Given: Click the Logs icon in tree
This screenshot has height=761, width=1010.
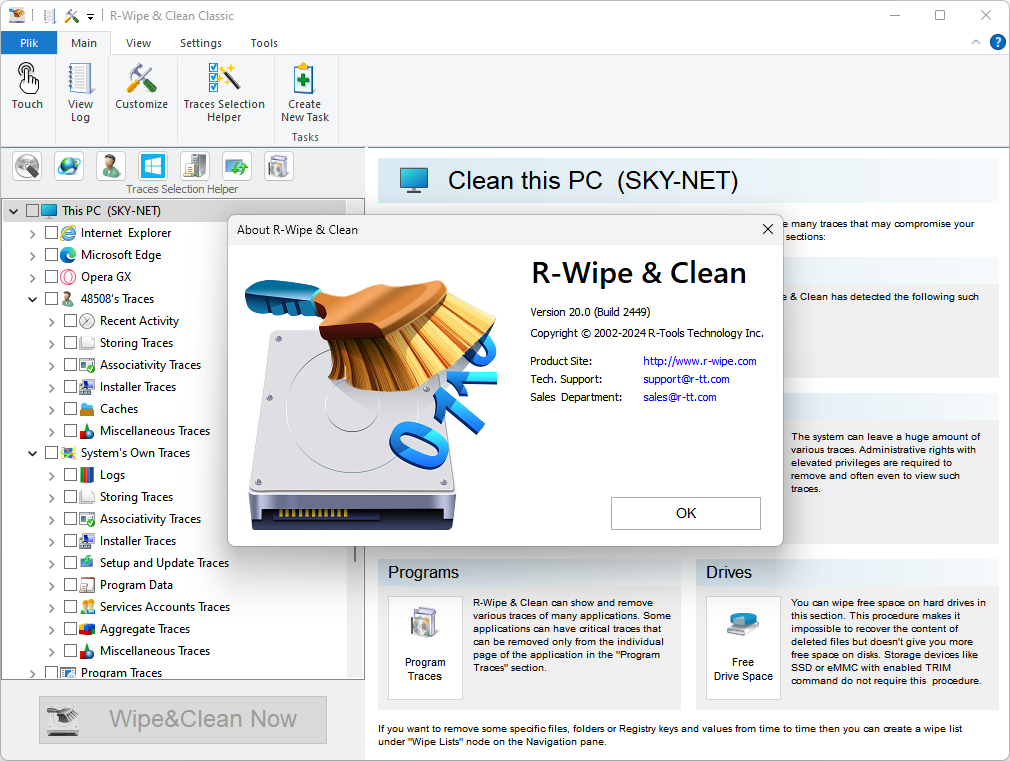Looking at the screenshot, I should [87, 475].
